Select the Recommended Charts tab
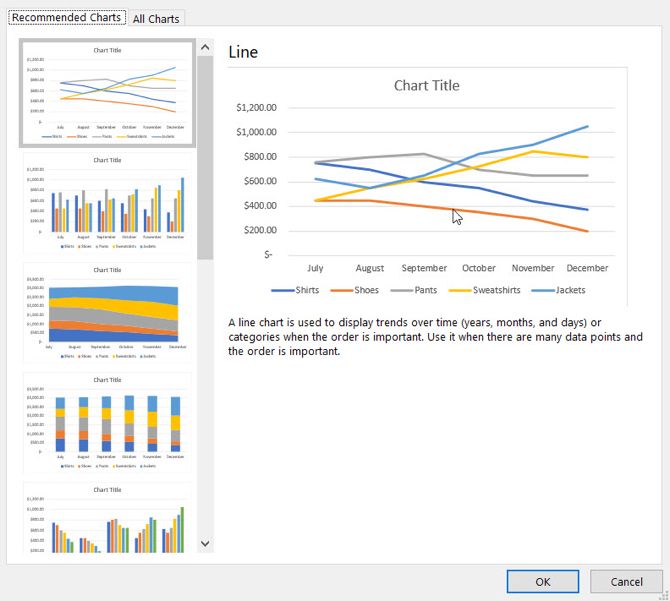Screen dimensions: 670x601 pyautogui.click(x=66, y=17)
